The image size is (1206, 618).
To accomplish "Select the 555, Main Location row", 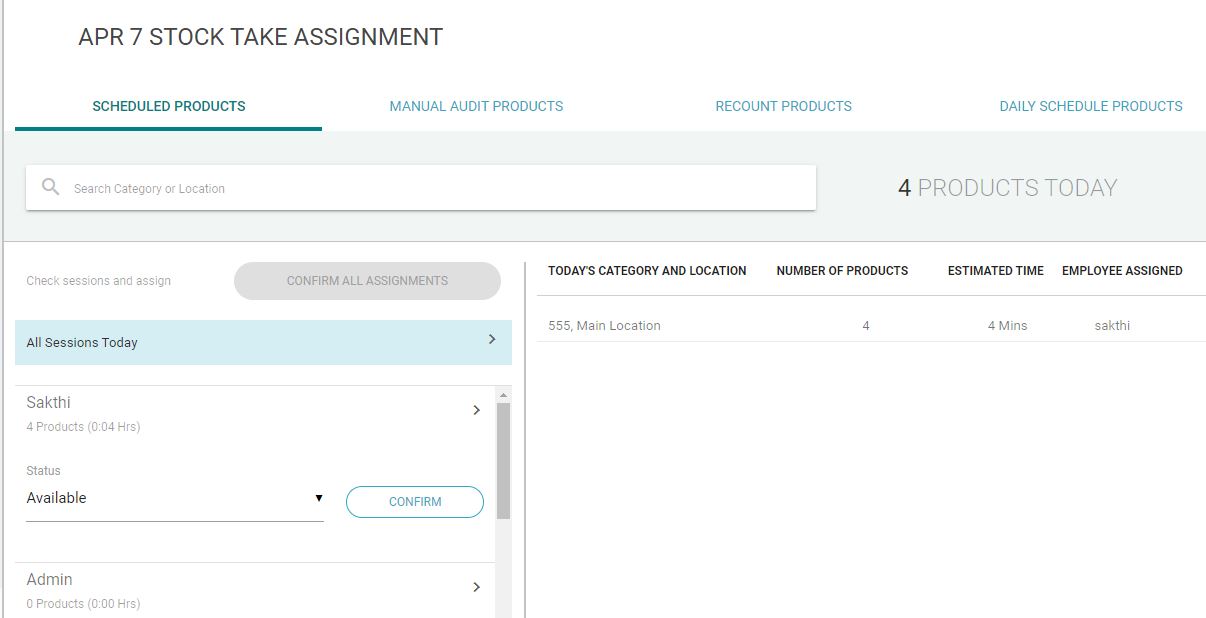I will tap(604, 326).
